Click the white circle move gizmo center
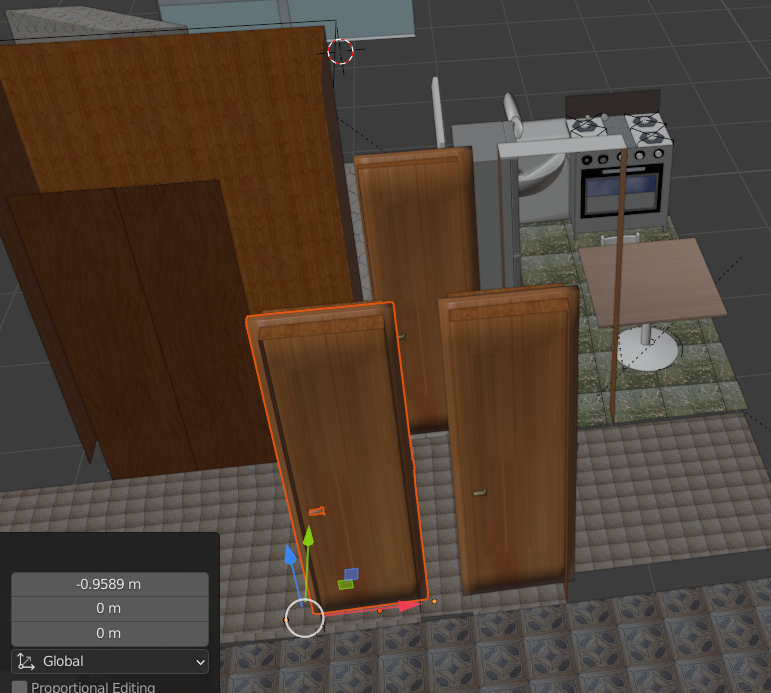This screenshot has width=771, height=693. click(304, 618)
